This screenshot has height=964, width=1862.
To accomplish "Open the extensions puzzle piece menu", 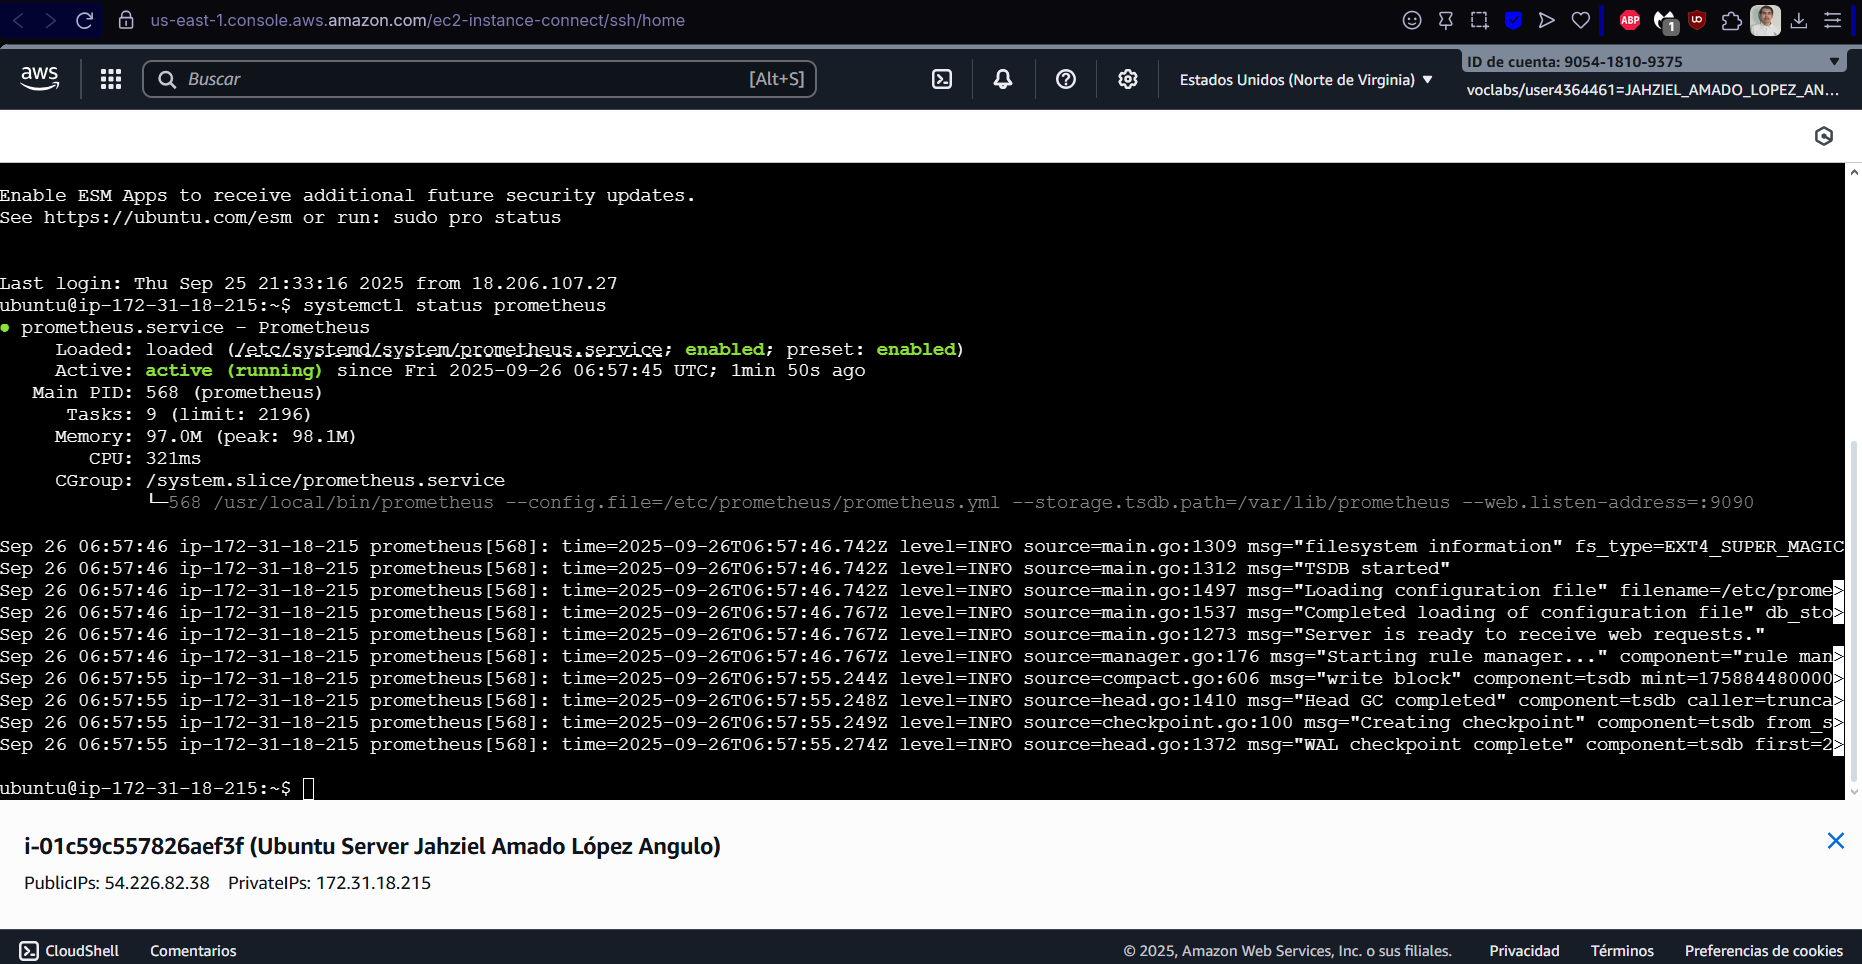I will pos(1732,20).
